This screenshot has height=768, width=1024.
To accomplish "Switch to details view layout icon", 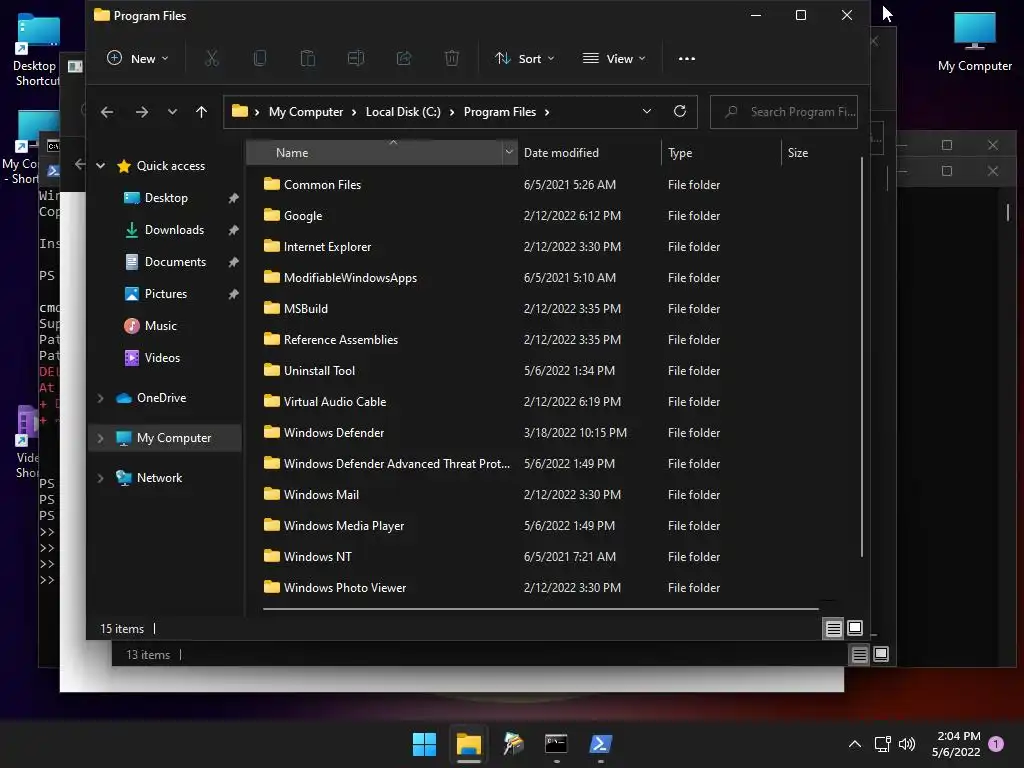I will tap(833, 628).
